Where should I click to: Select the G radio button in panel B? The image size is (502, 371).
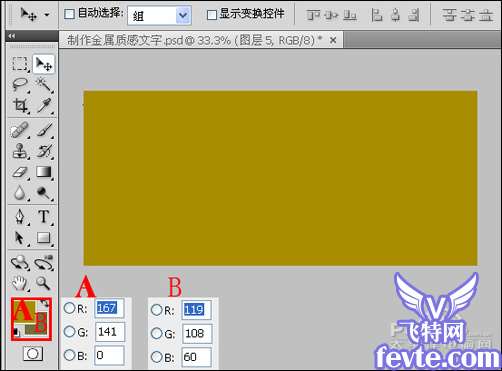tap(157, 333)
